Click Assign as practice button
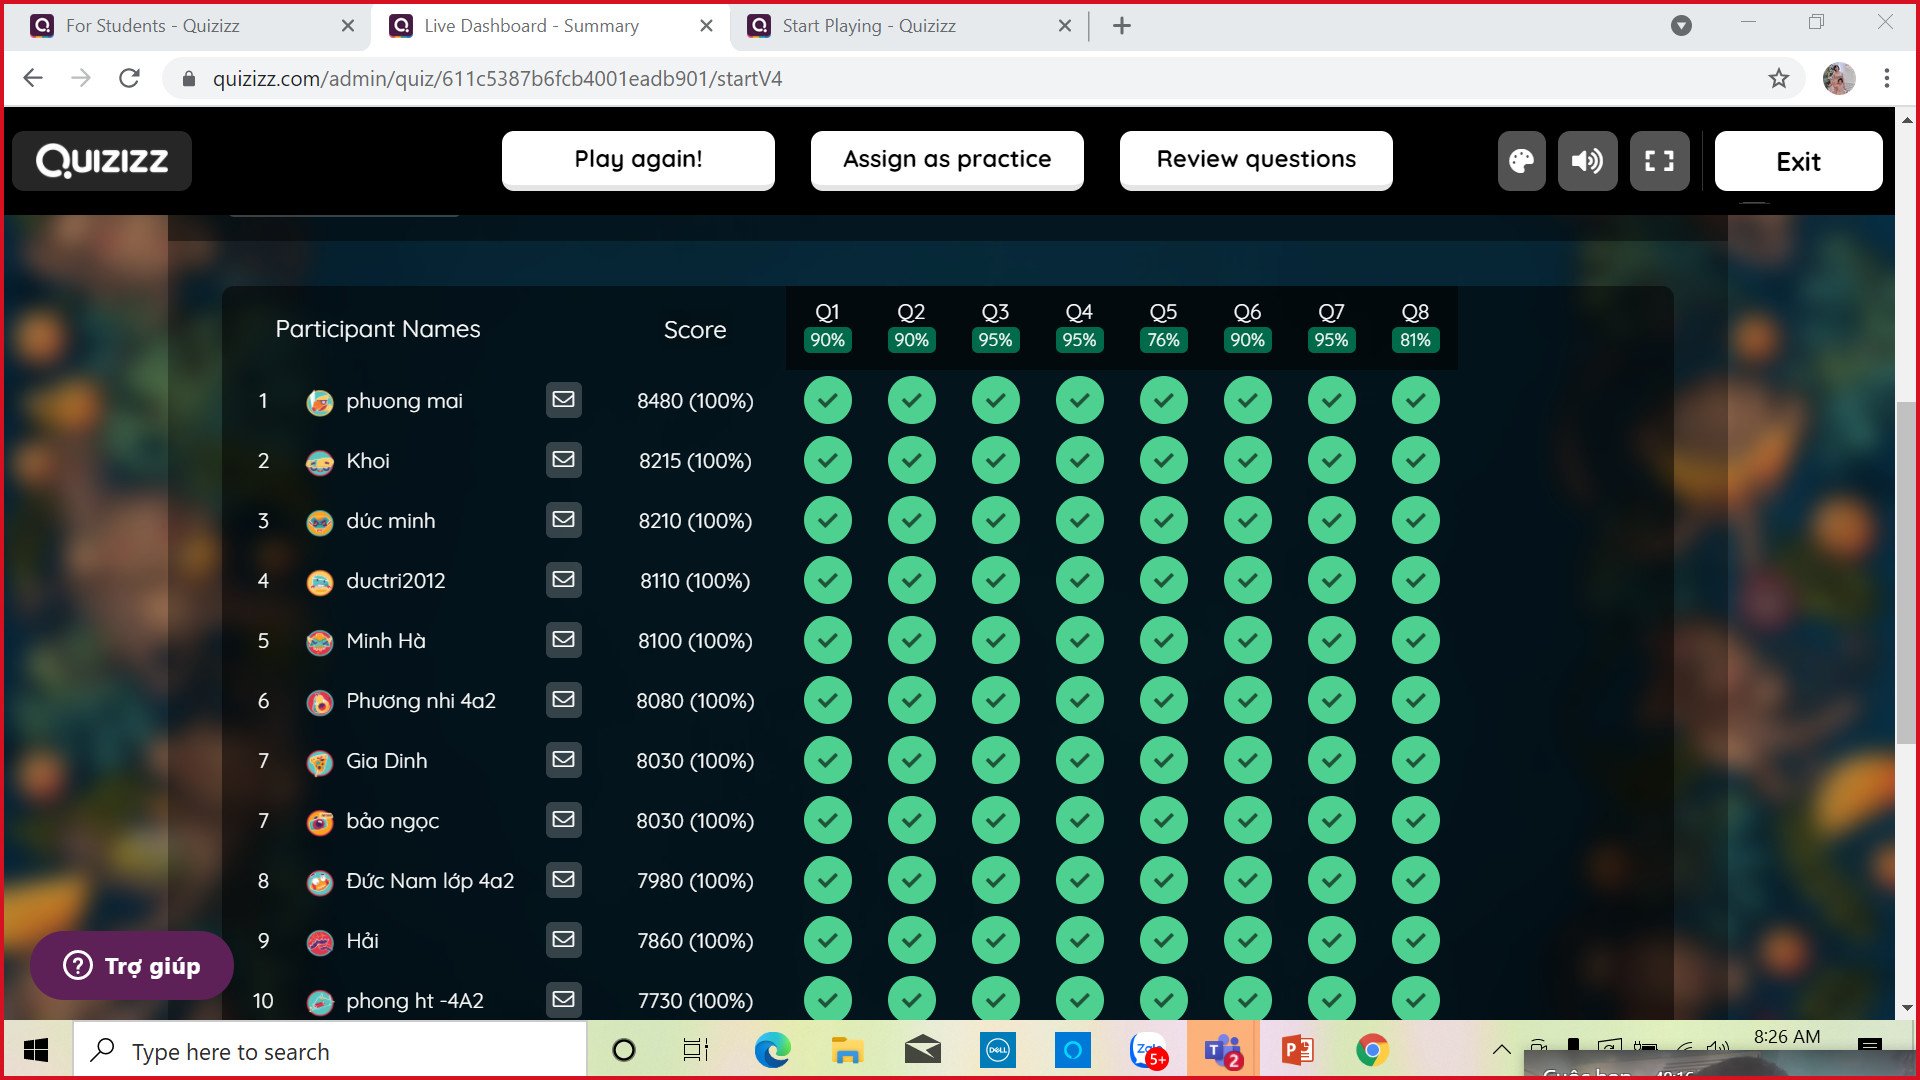Image resolution: width=1920 pixels, height=1080 pixels. coord(946,160)
